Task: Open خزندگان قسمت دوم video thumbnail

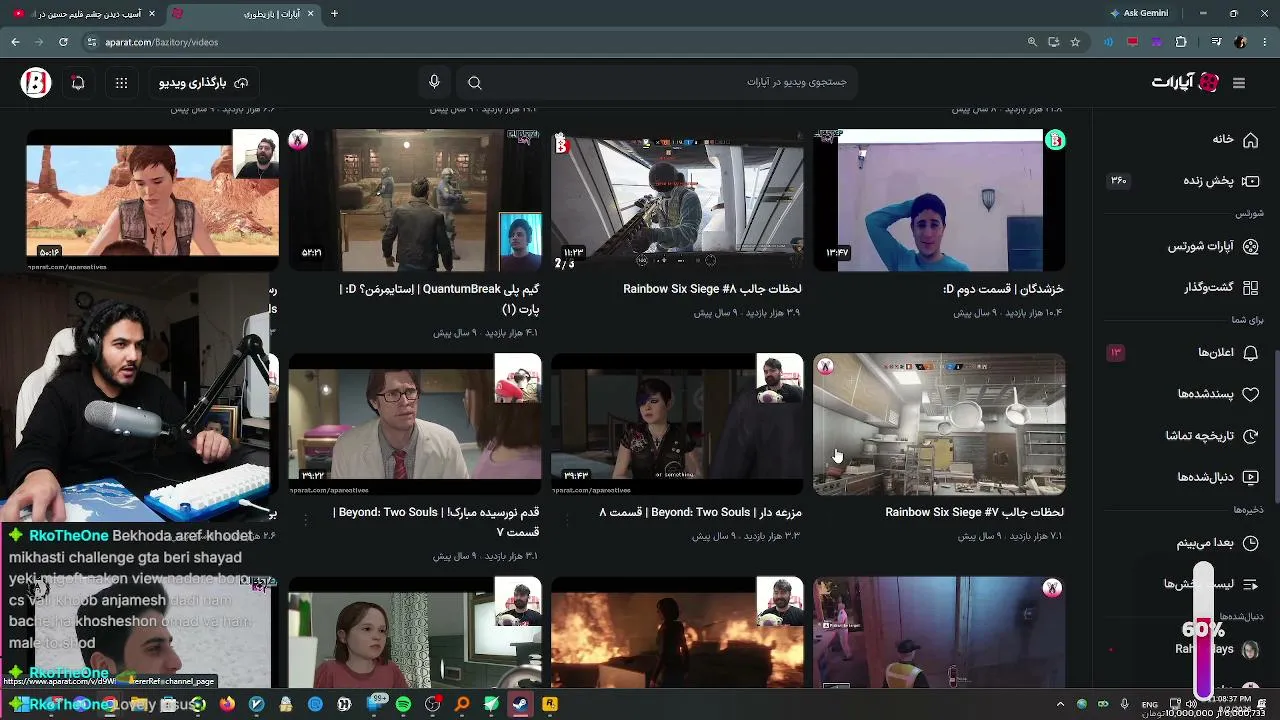Action: pos(939,200)
